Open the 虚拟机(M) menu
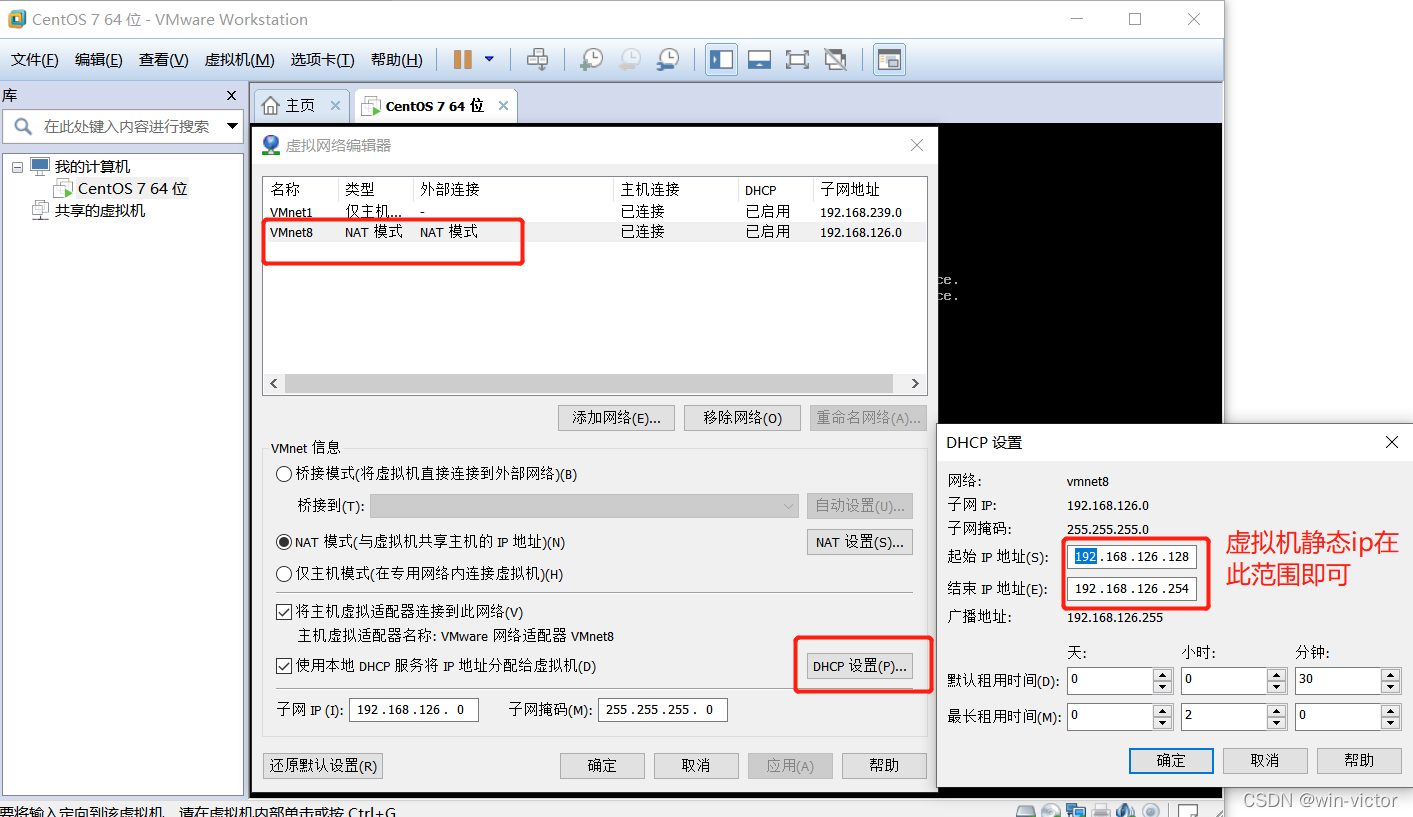This screenshot has height=817, width=1413. coord(239,60)
